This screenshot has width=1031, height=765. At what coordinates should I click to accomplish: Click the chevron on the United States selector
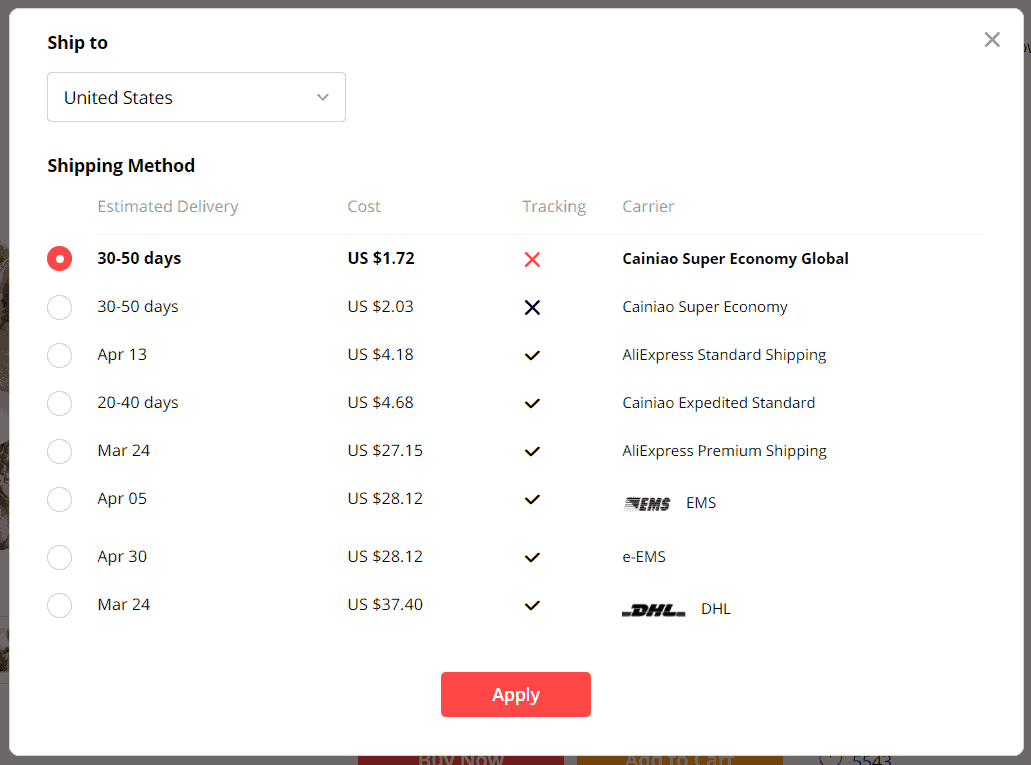(322, 97)
